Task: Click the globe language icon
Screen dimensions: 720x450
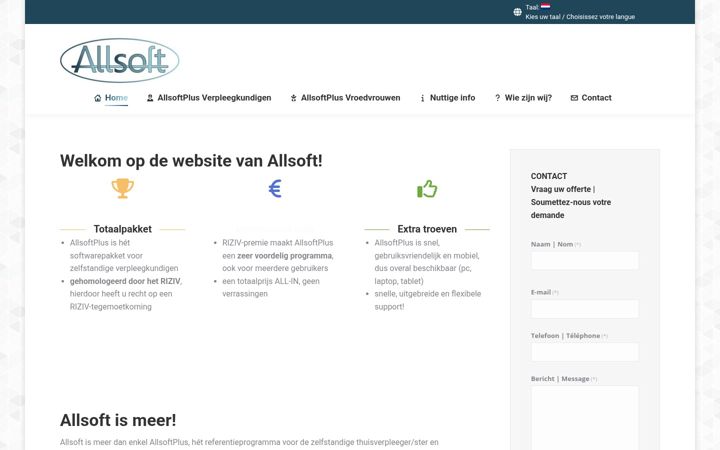Action: (518, 12)
